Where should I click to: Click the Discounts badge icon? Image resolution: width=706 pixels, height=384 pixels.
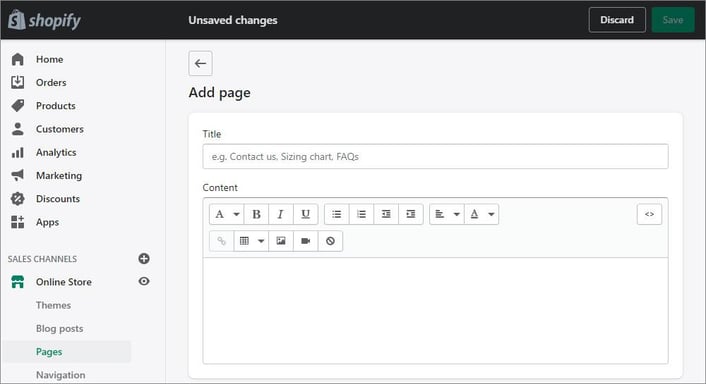click(x=18, y=199)
